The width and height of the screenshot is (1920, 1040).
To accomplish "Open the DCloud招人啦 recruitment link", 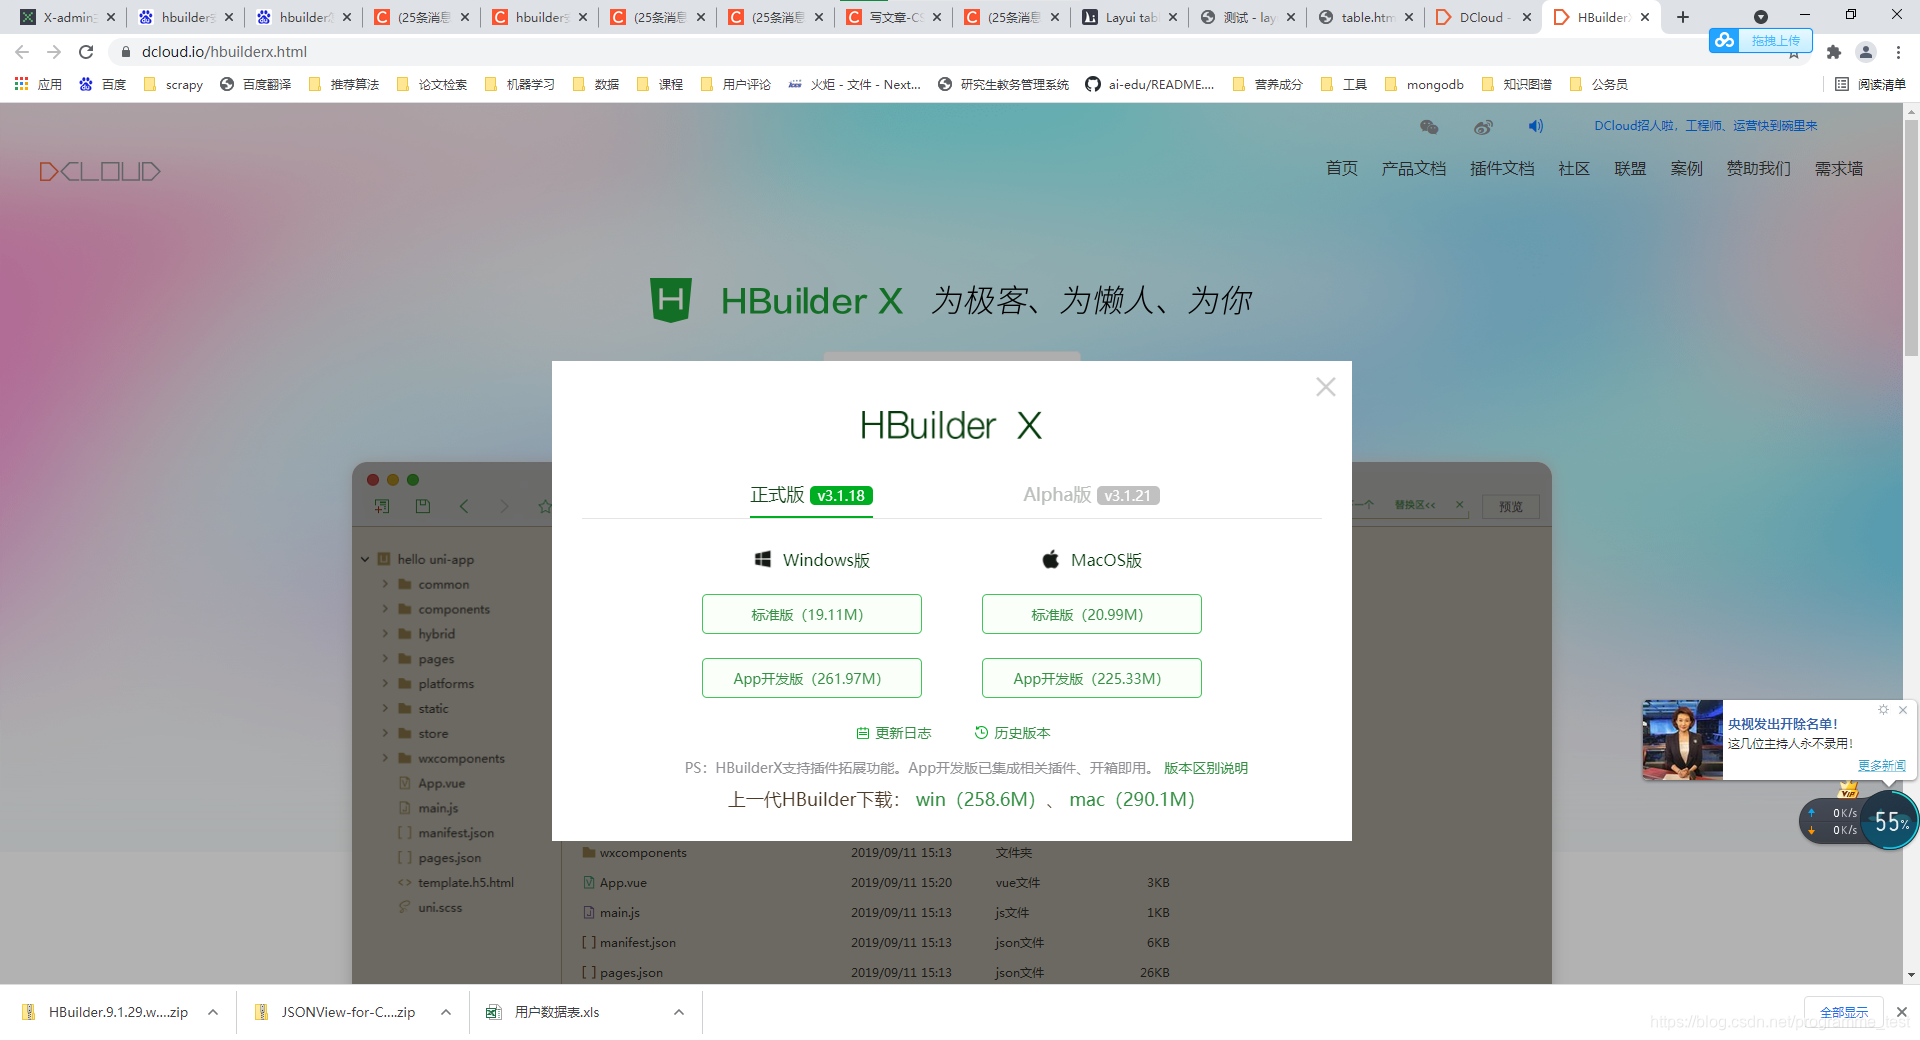I will 1705,125.
